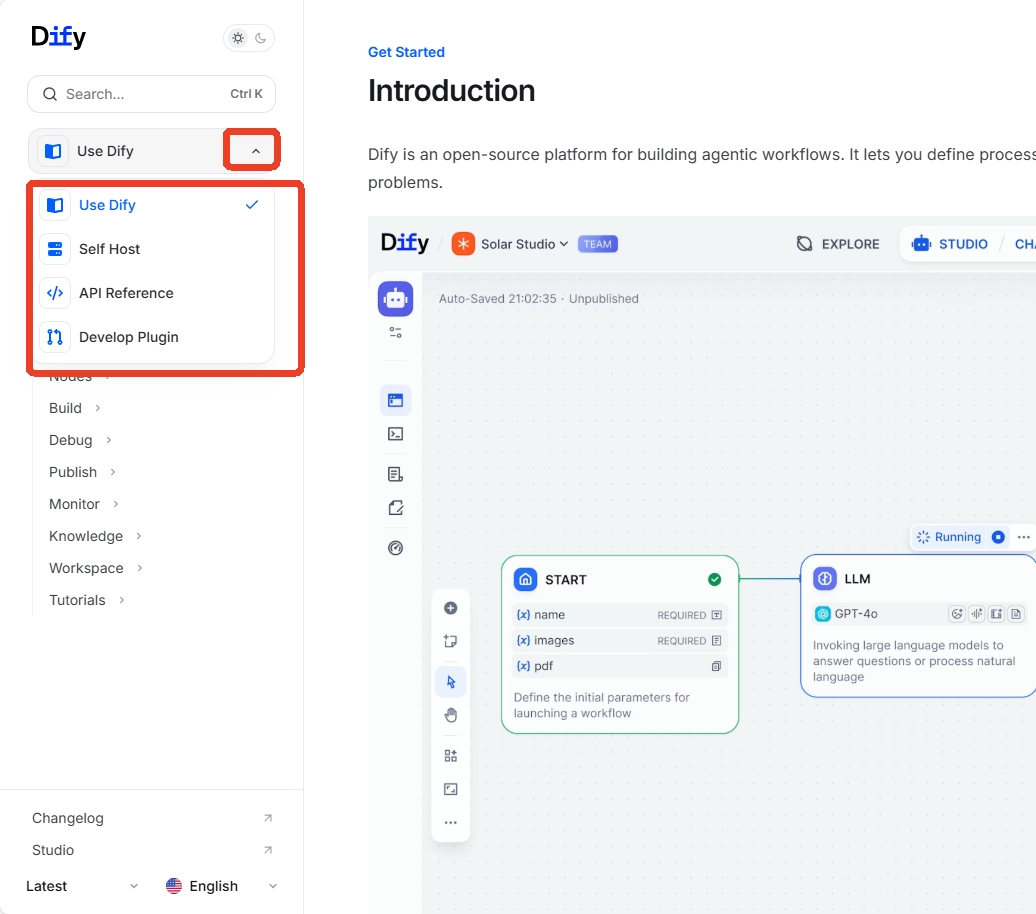1036x914 pixels.
Task: Collapse the Use Dify dropdown chevron
Action: pos(256,151)
